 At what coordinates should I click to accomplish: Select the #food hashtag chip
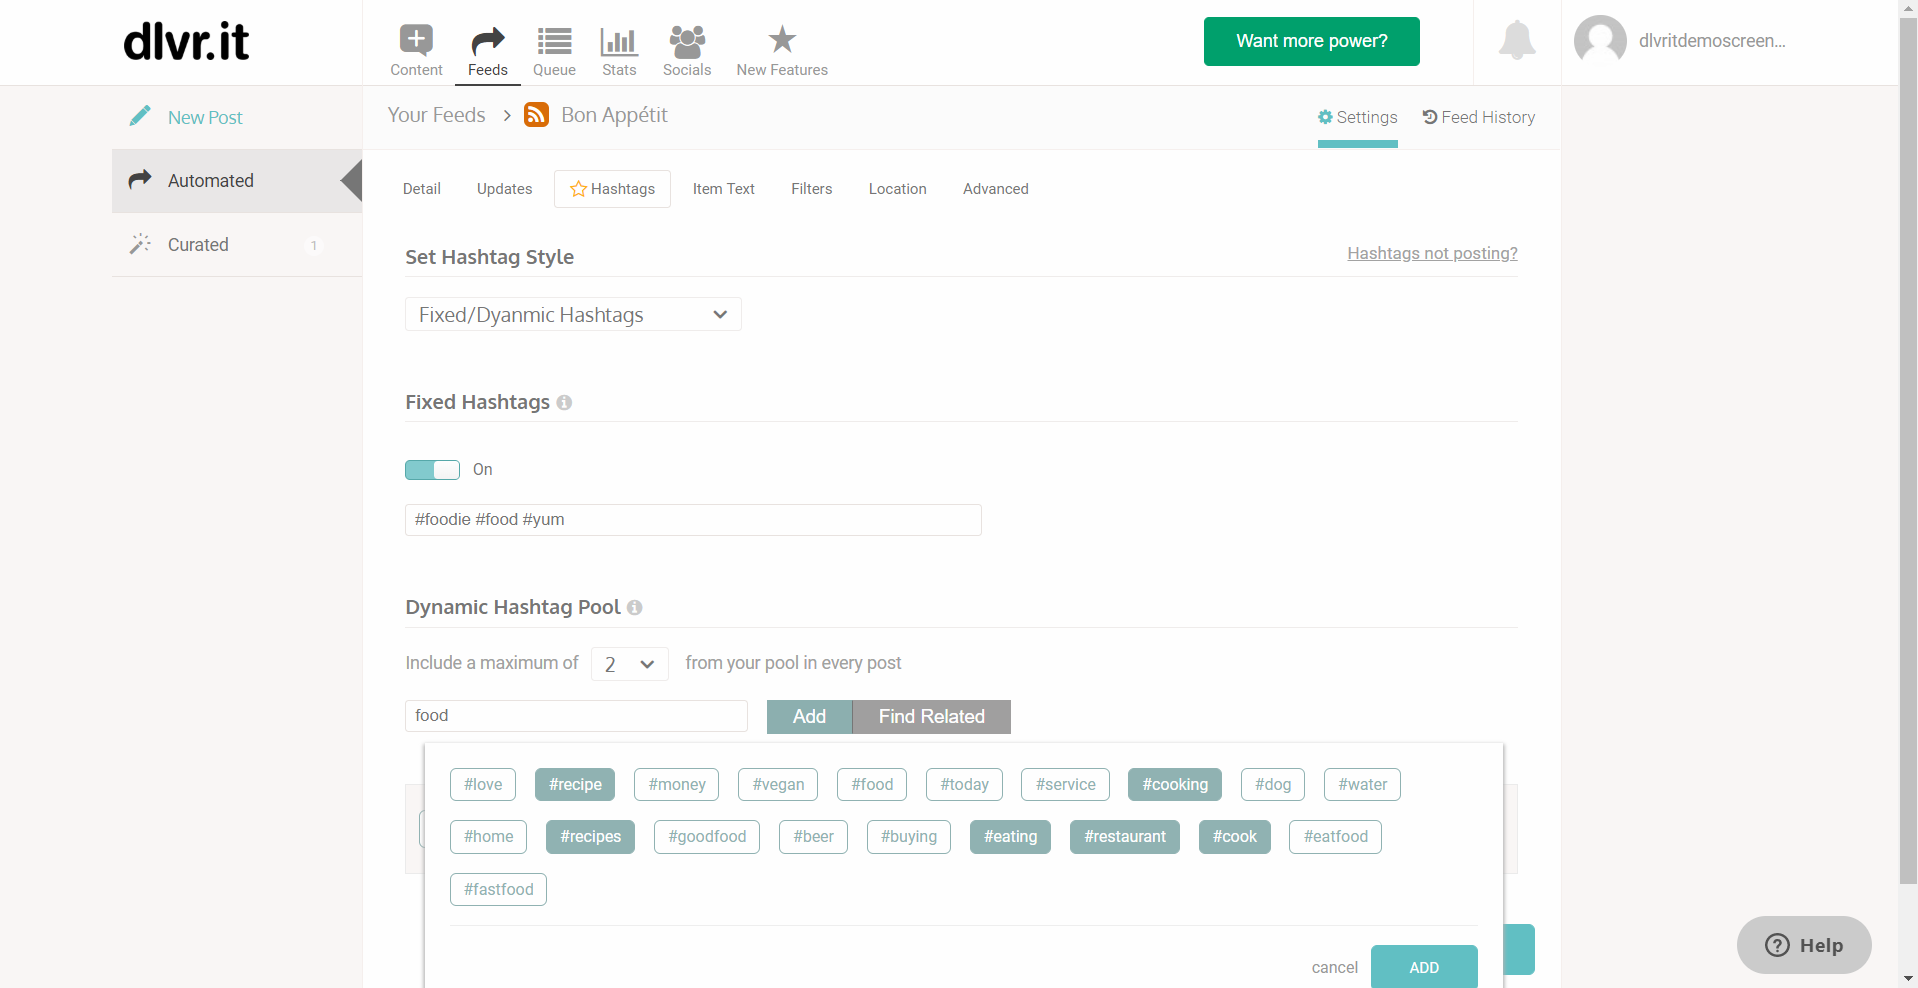point(872,785)
